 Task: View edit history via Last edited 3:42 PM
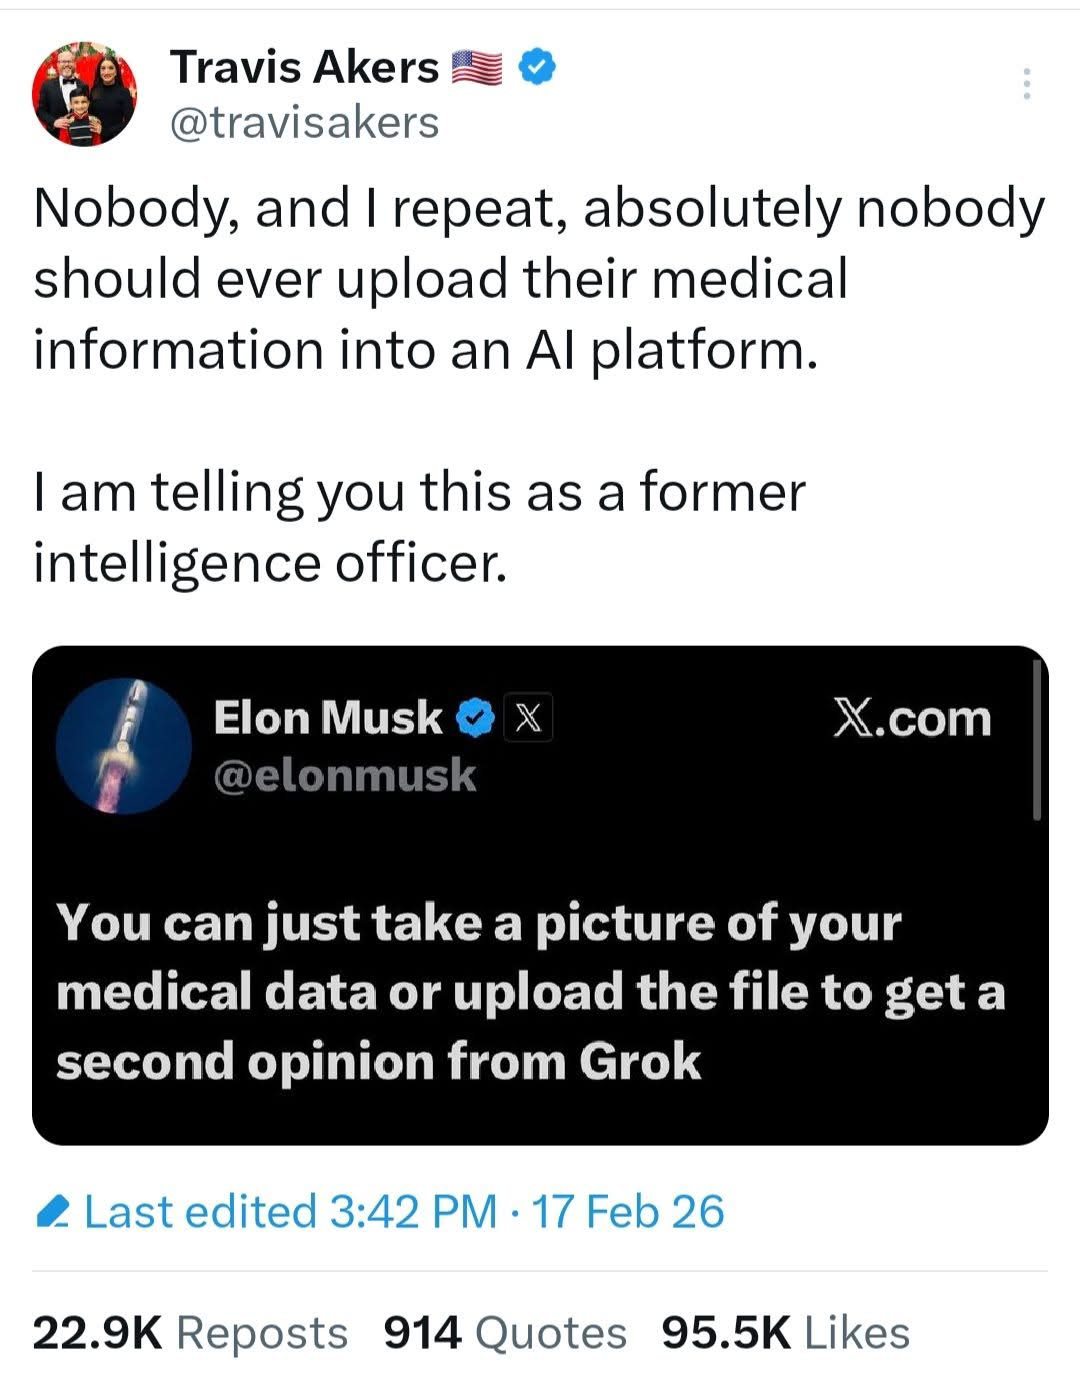pyautogui.click(x=290, y=1212)
